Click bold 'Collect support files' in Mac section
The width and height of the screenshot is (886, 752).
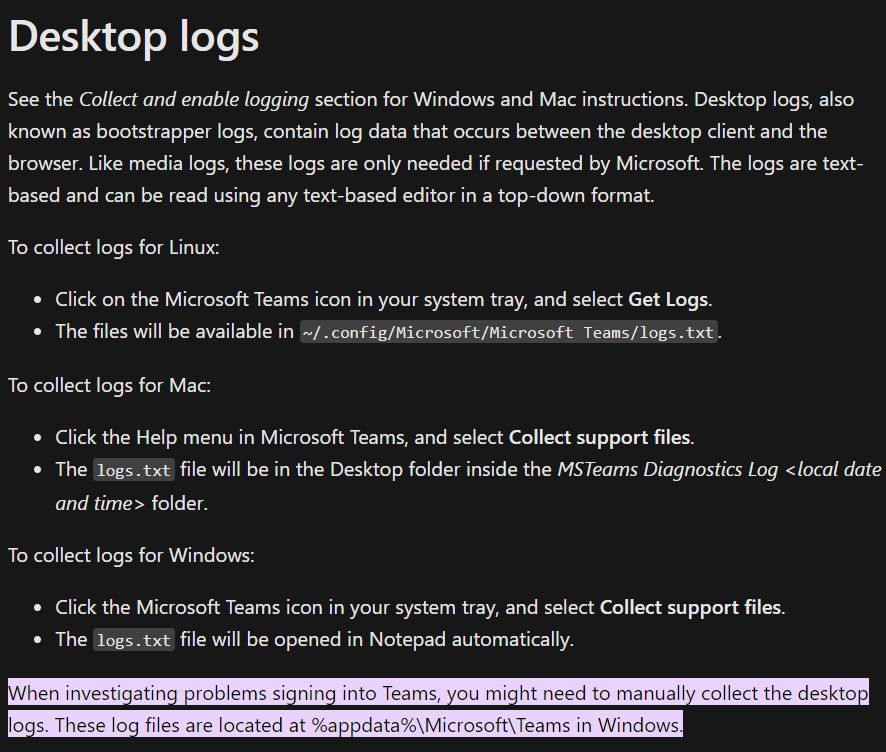(x=600, y=437)
